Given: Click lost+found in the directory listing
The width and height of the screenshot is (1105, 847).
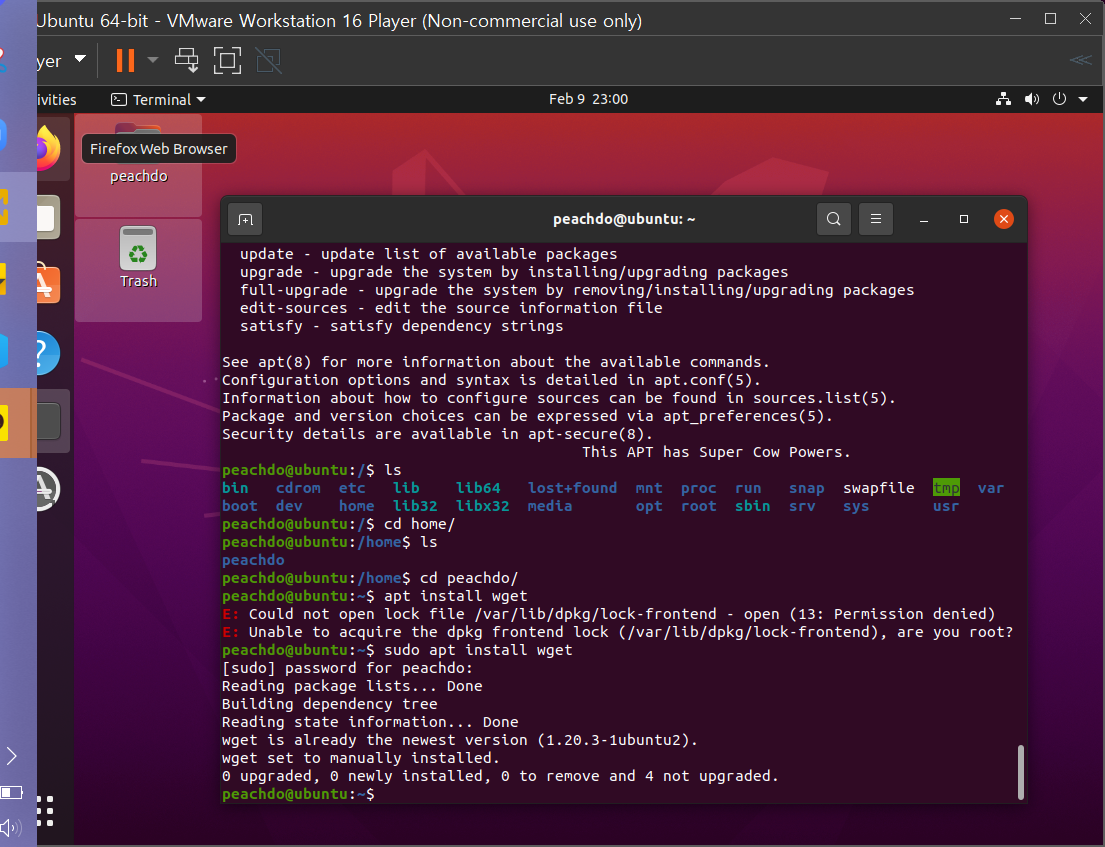Looking at the screenshot, I should click(572, 488).
